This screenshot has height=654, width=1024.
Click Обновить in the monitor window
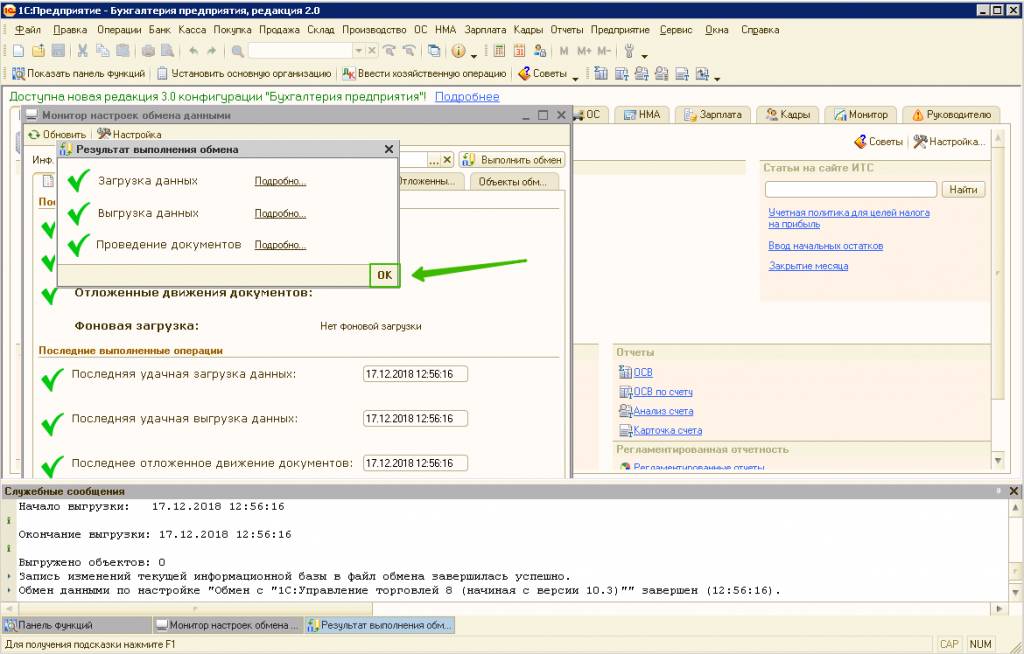[57, 134]
